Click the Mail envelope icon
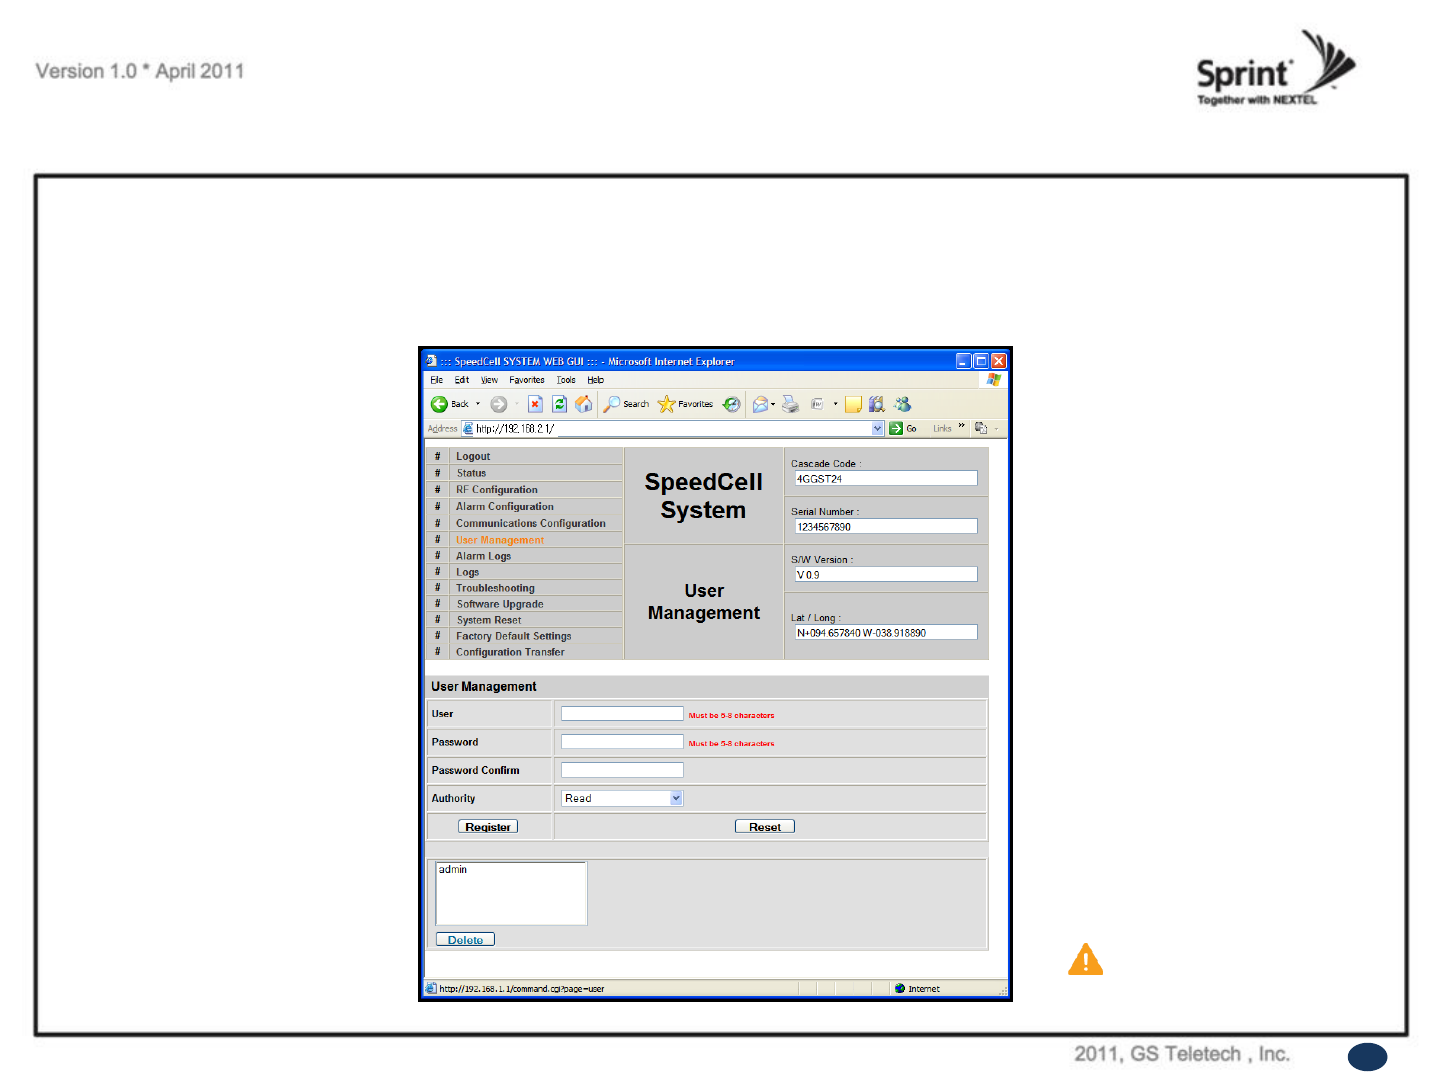This screenshot has height=1080, width=1440. (x=760, y=404)
